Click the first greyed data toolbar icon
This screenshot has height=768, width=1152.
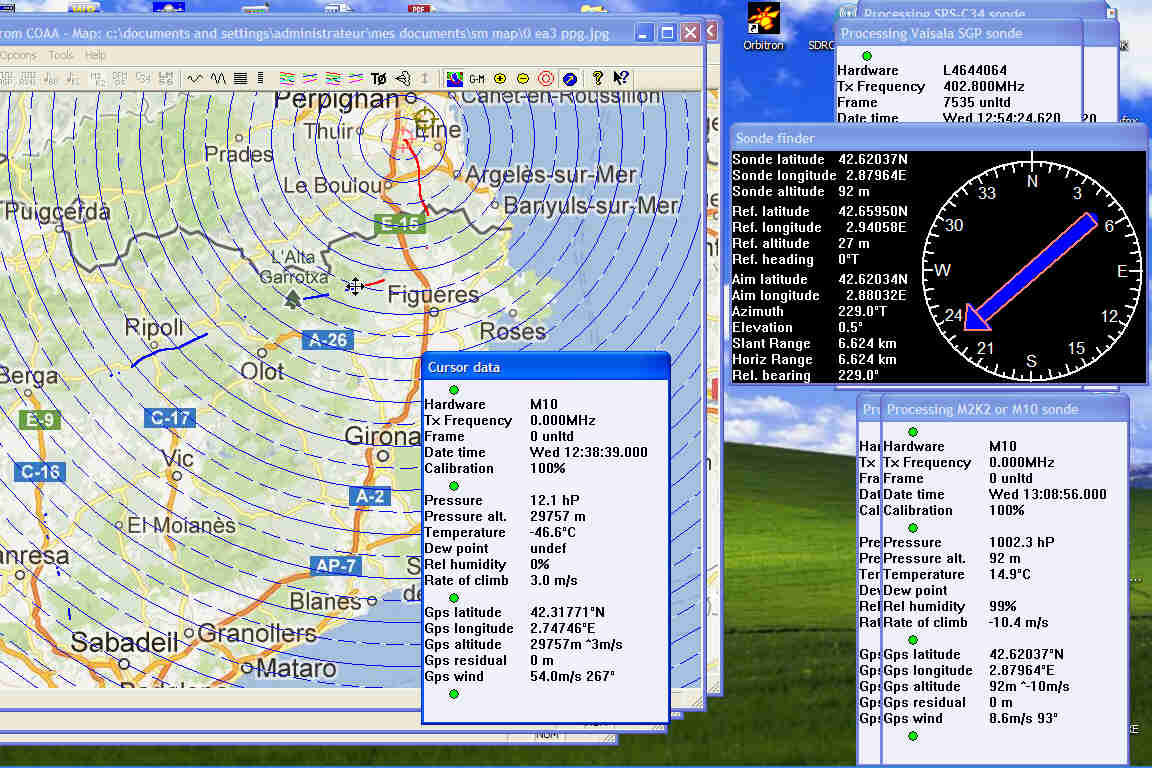click(7, 78)
